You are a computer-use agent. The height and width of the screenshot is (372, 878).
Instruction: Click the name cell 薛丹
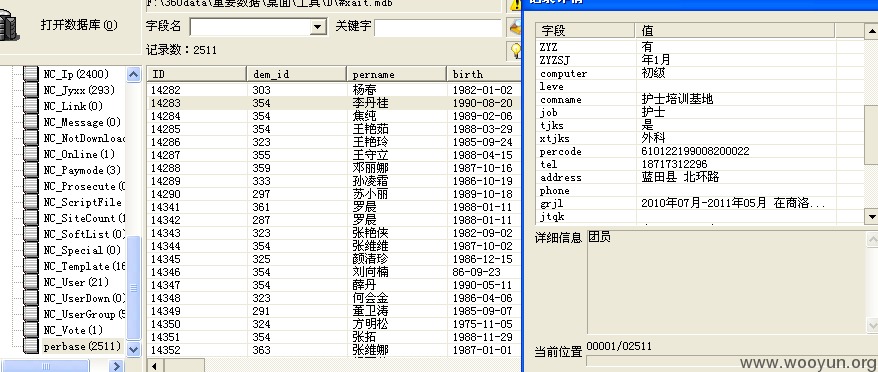[364, 285]
